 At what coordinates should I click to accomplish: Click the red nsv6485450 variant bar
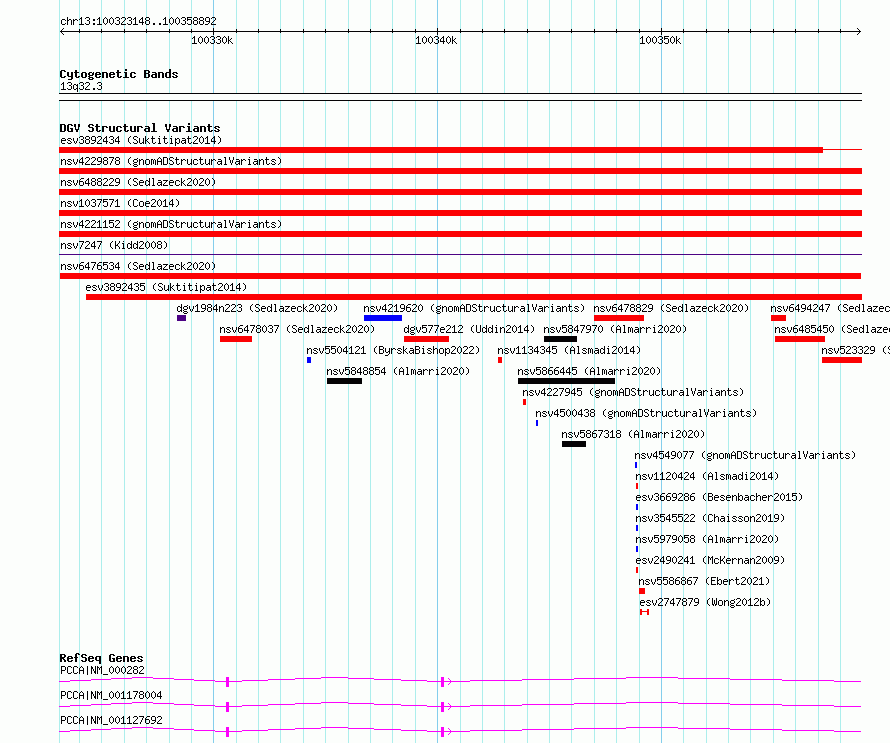tap(800, 339)
